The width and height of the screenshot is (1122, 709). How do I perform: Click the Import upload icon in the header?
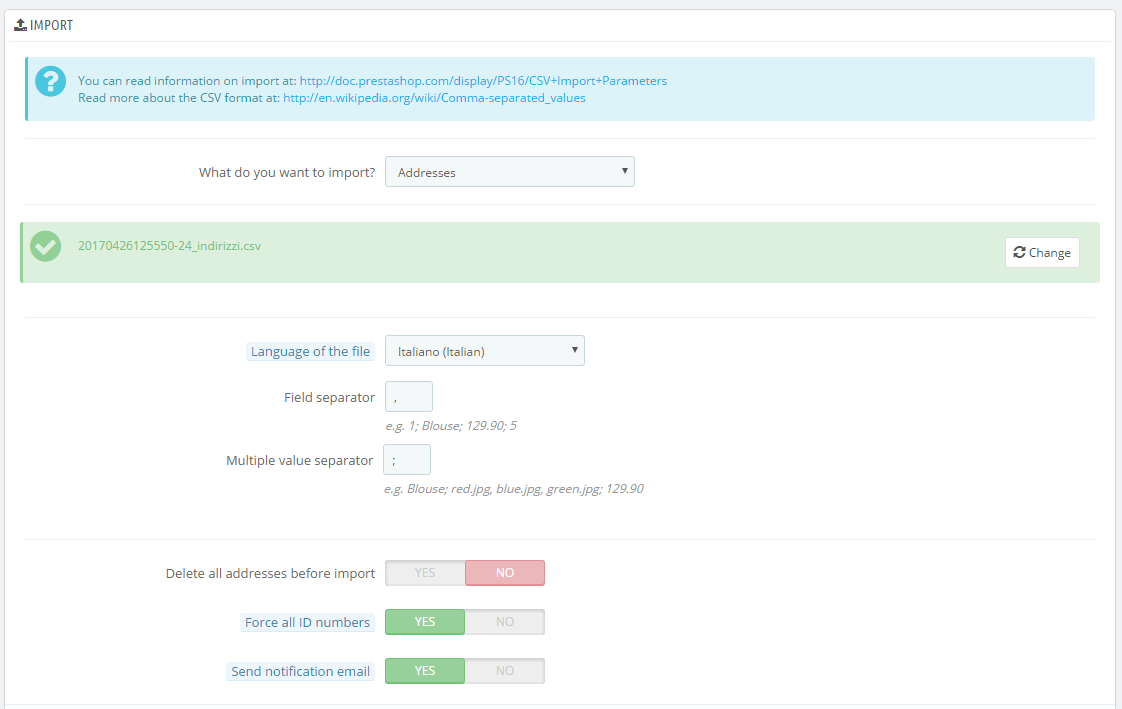pos(21,25)
